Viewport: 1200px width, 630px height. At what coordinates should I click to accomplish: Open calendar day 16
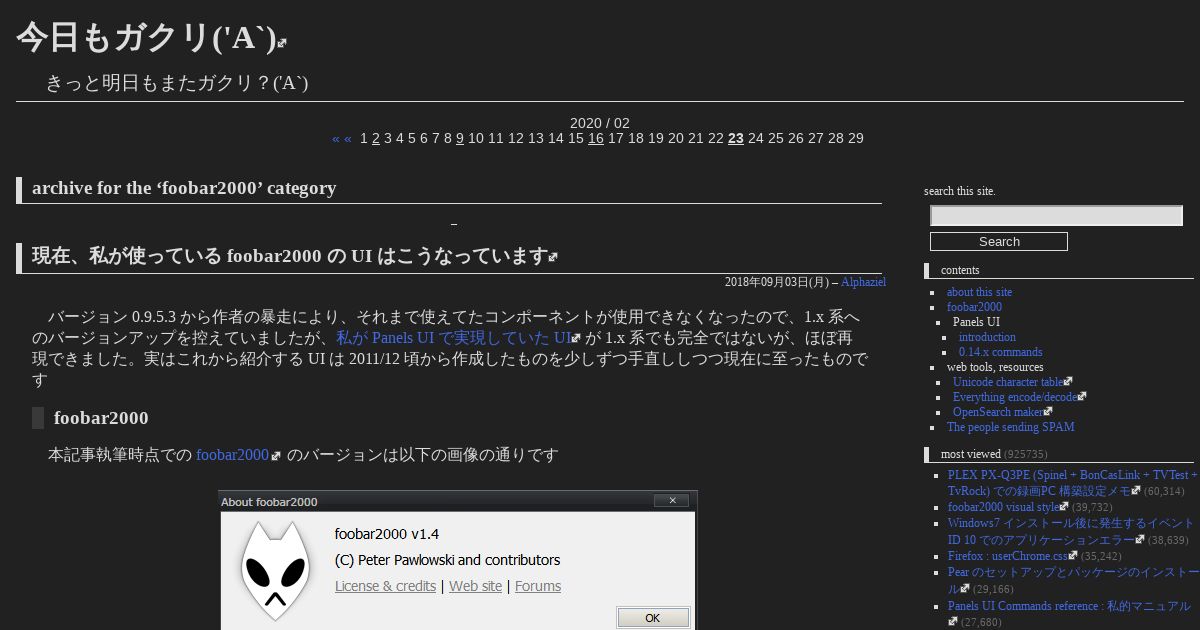(x=596, y=138)
